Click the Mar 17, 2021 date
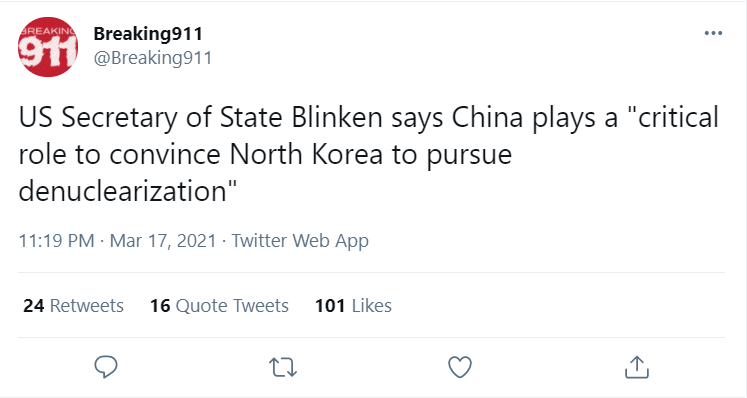The width and height of the screenshot is (747, 398). (x=163, y=241)
